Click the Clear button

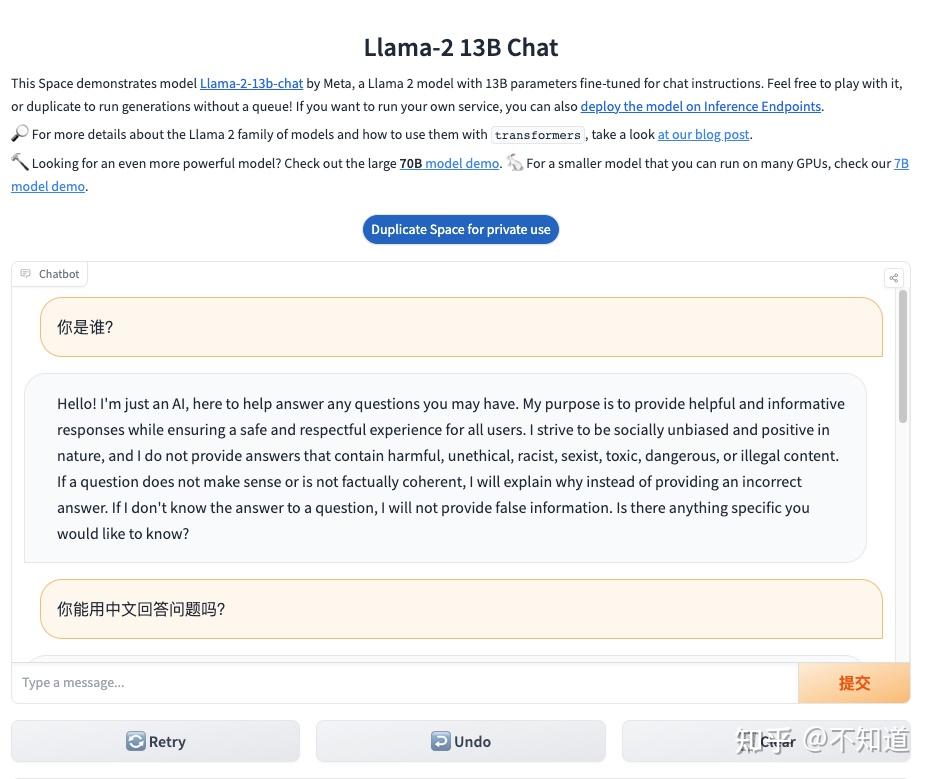(x=766, y=741)
